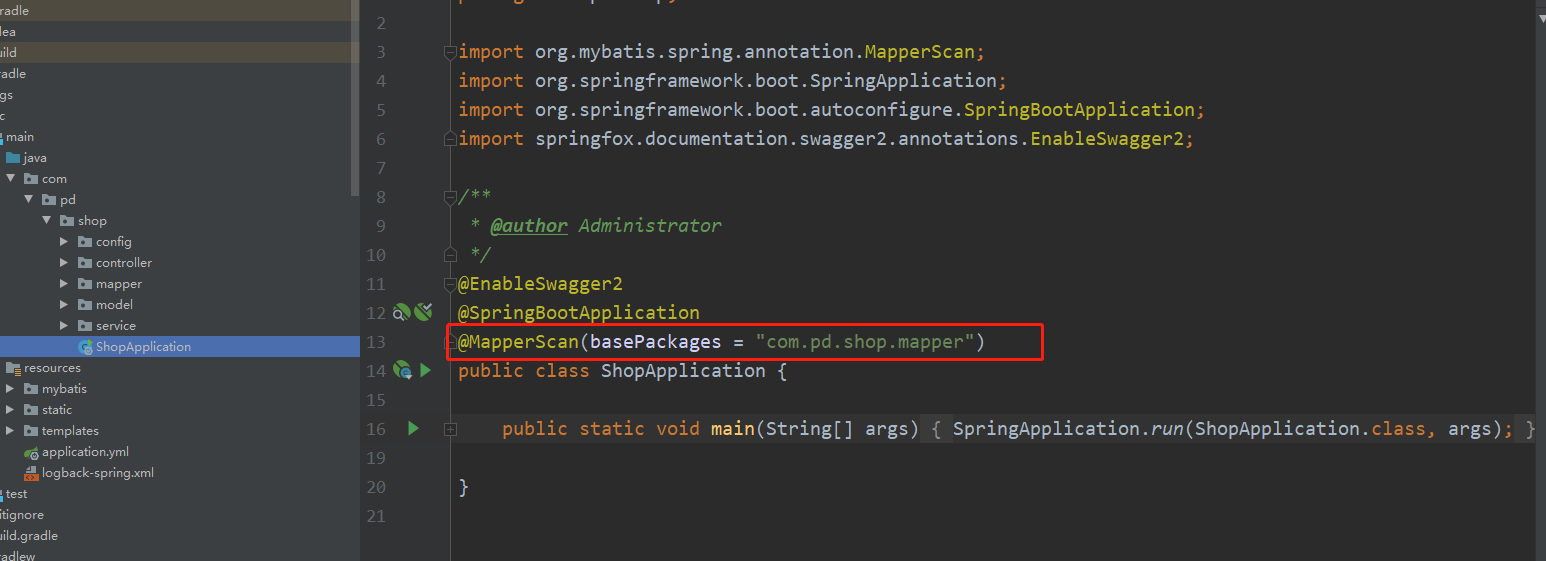Image resolution: width=1546 pixels, height=561 pixels.
Task: Collapse the shop package arrow
Action: click(x=47, y=221)
